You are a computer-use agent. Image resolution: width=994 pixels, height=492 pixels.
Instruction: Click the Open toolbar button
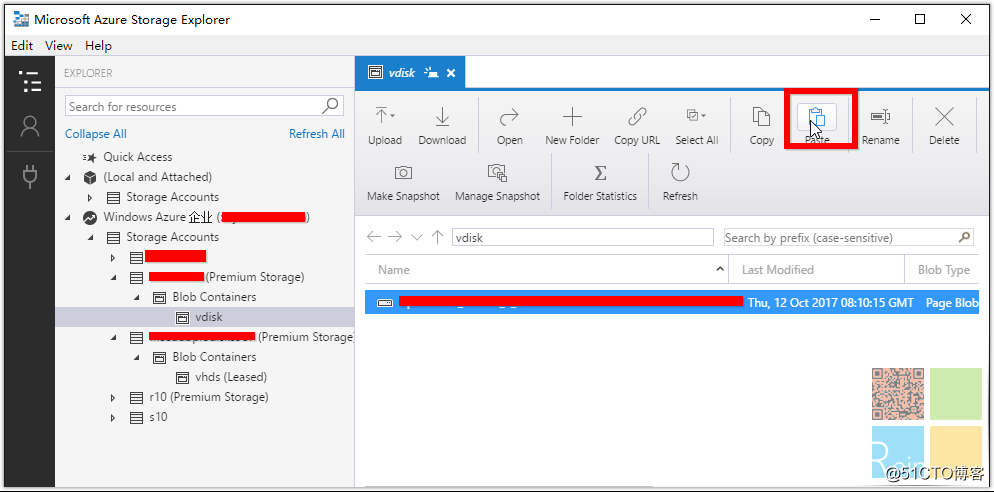coord(510,126)
